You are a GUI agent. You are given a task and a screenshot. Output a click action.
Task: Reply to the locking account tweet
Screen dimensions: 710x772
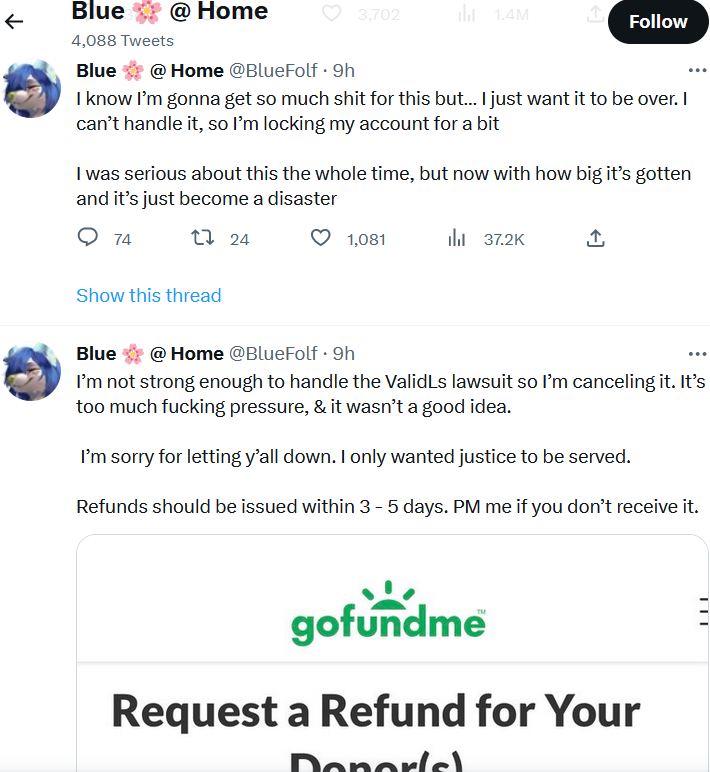[88, 238]
